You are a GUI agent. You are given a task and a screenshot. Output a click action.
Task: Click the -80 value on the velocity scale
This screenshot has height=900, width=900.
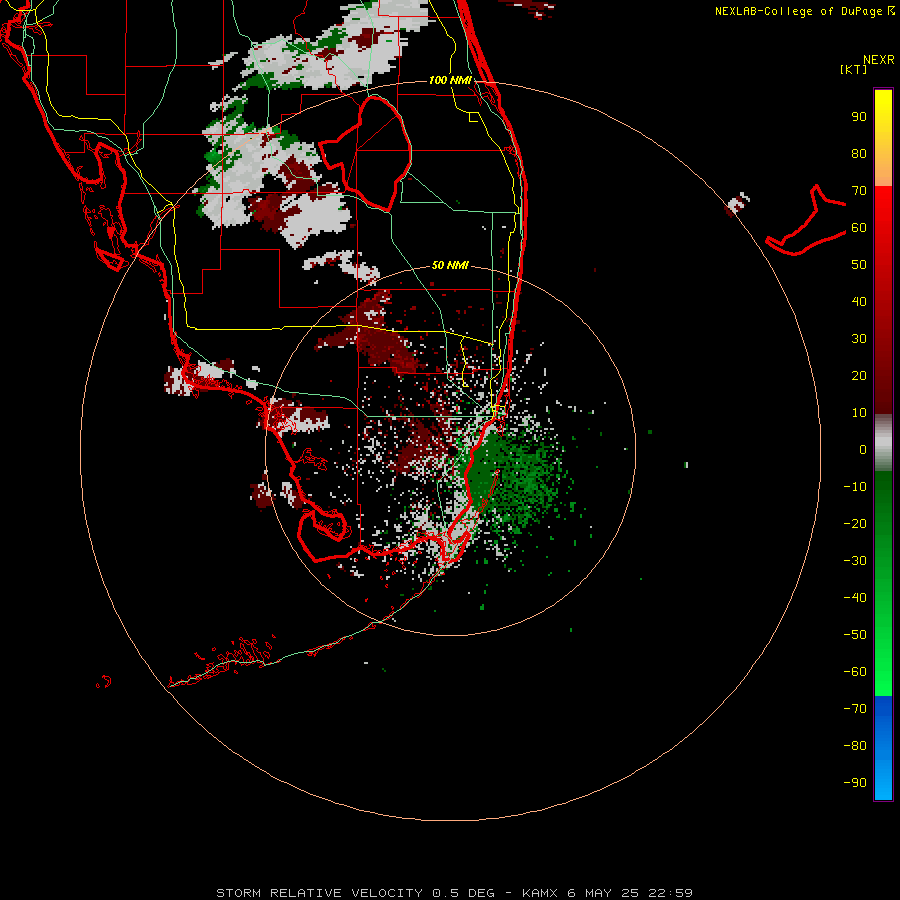pos(855,746)
